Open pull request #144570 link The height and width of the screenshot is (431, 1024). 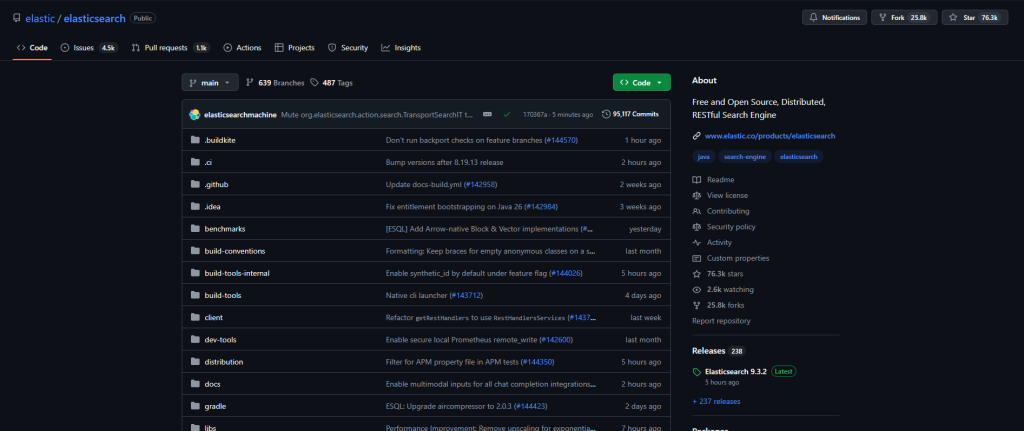[562, 140]
